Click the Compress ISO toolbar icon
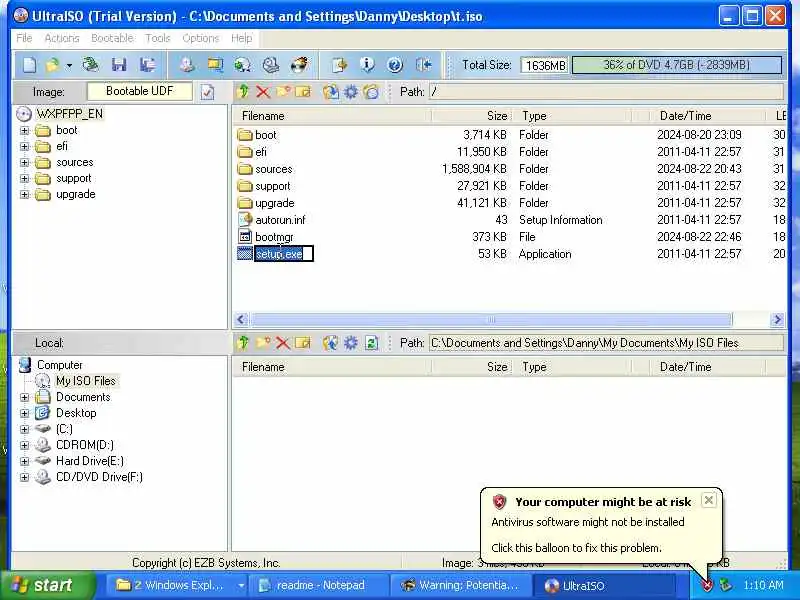The image size is (800, 600). (215, 65)
